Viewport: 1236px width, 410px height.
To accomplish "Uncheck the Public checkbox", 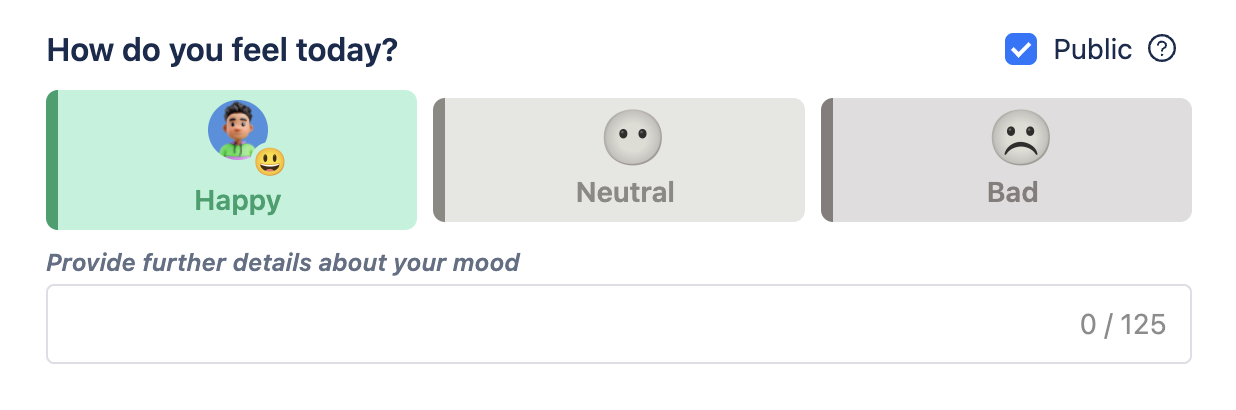I will coord(1020,49).
